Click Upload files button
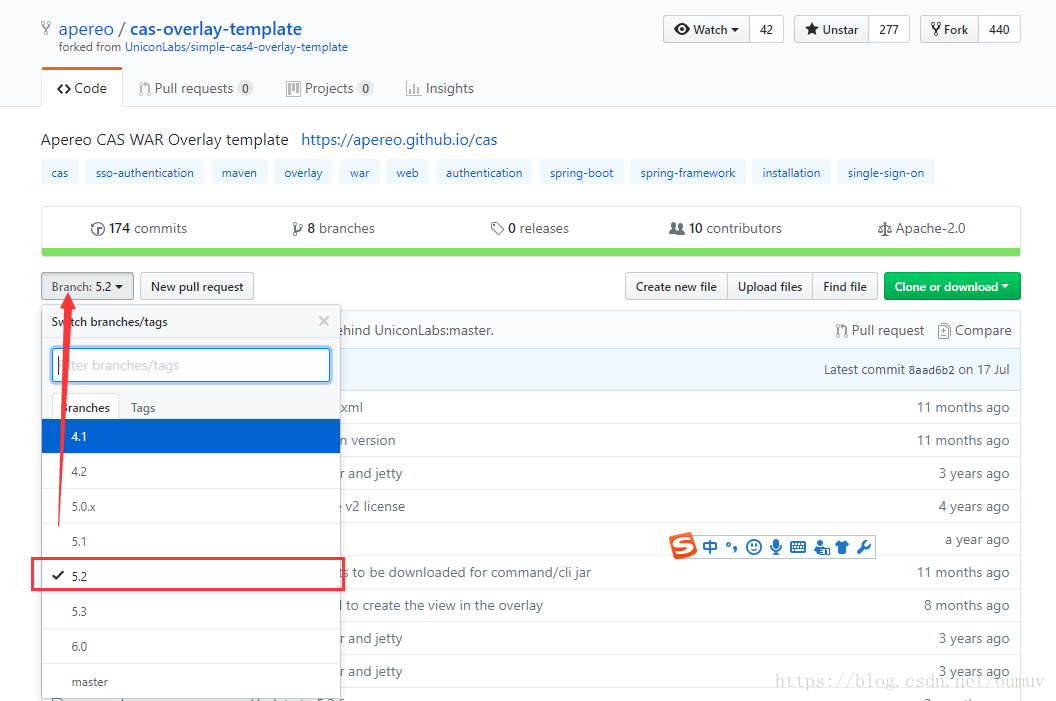Screen dimensions: 1056x701 pos(770,286)
